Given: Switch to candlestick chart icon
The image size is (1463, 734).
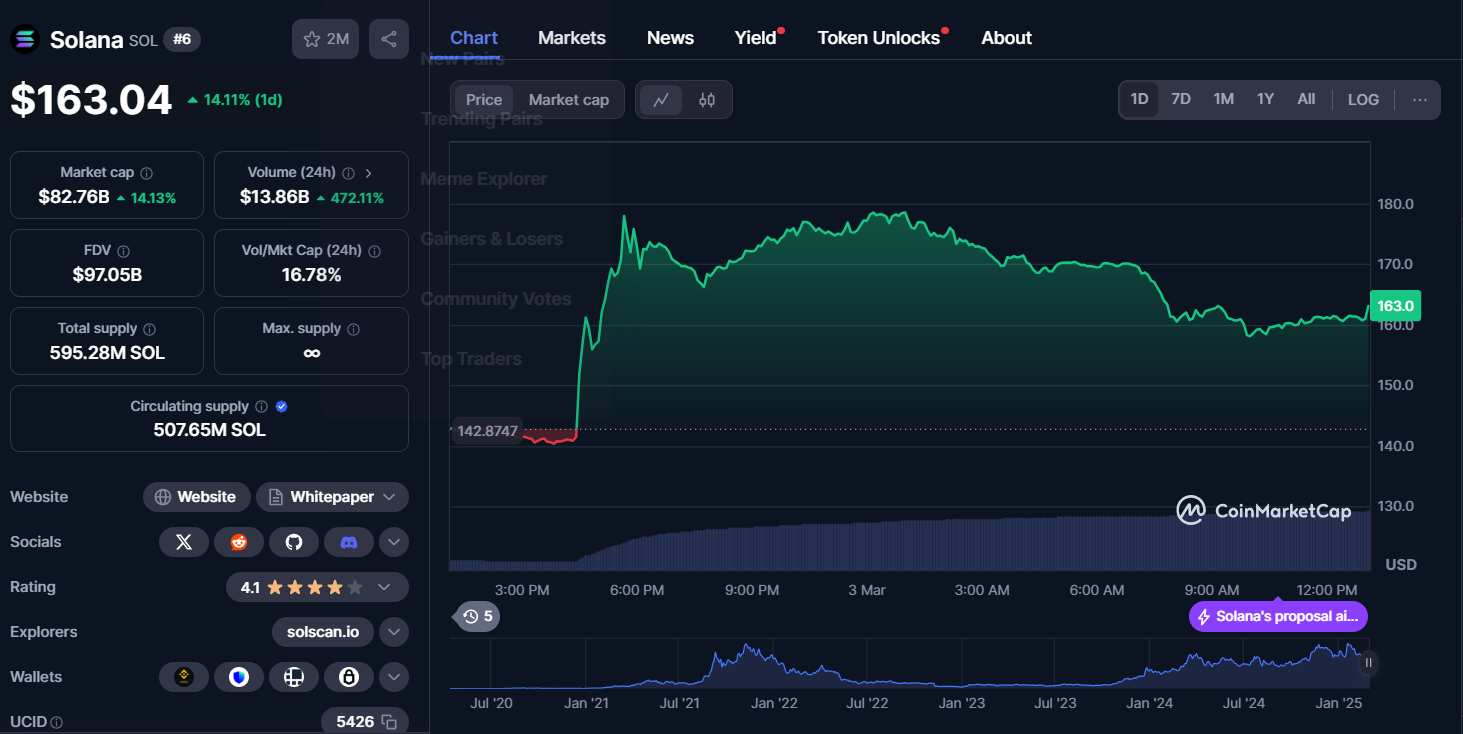Looking at the screenshot, I should pos(707,100).
